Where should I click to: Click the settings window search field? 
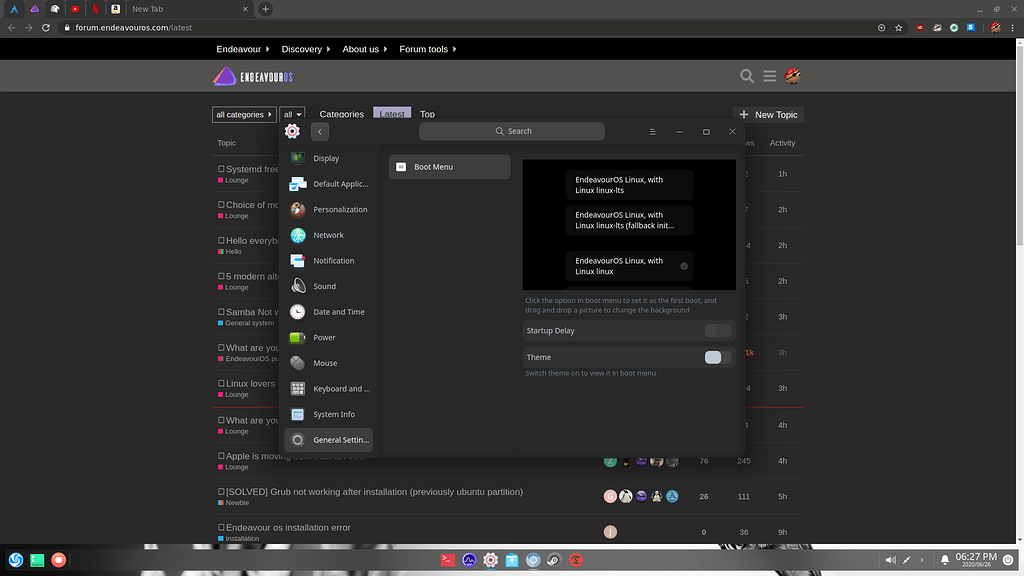coord(512,131)
